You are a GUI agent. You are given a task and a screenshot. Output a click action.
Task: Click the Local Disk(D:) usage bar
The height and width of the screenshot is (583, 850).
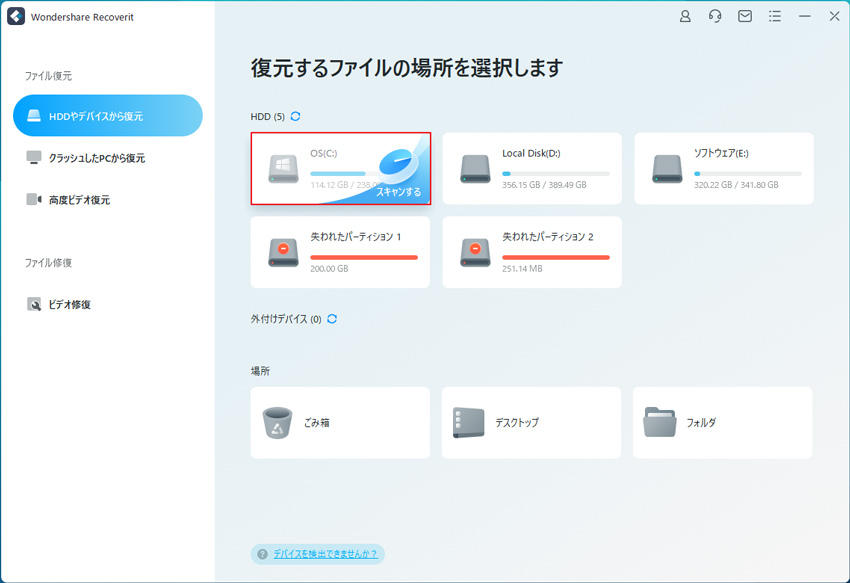pos(556,174)
